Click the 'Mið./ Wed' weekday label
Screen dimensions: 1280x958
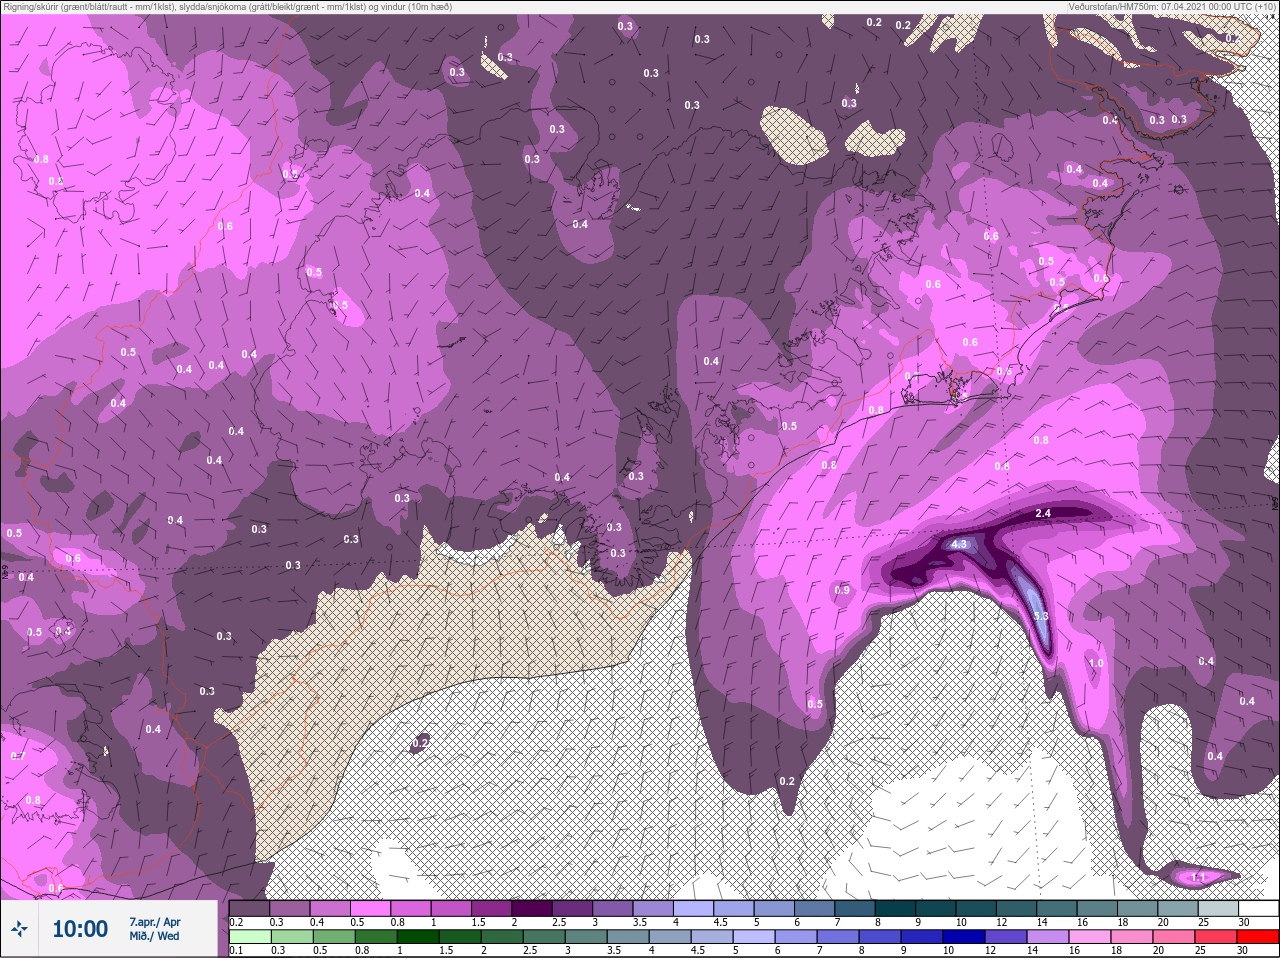[154, 936]
